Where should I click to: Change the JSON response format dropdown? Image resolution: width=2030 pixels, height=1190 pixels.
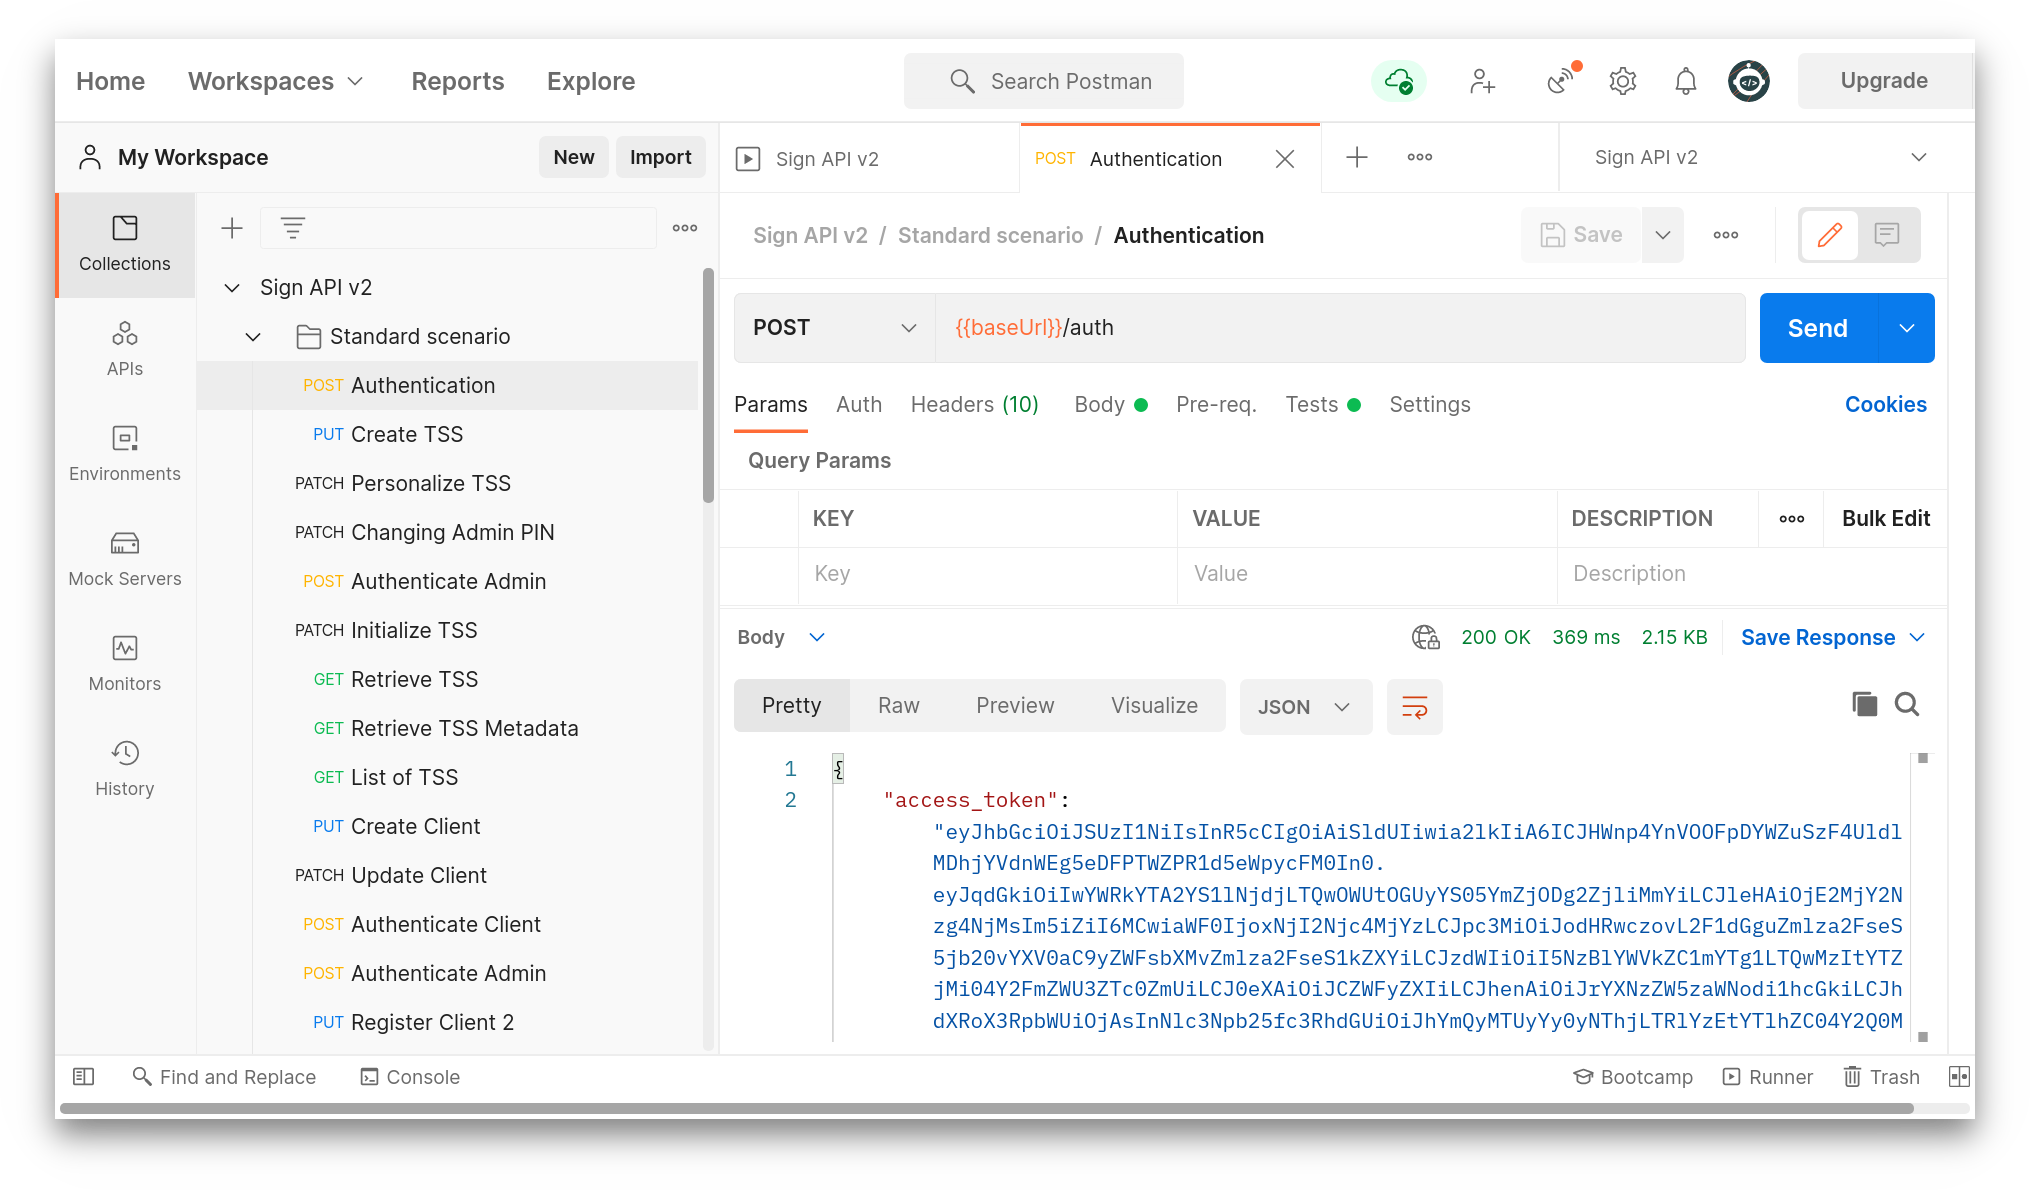pos(1305,707)
